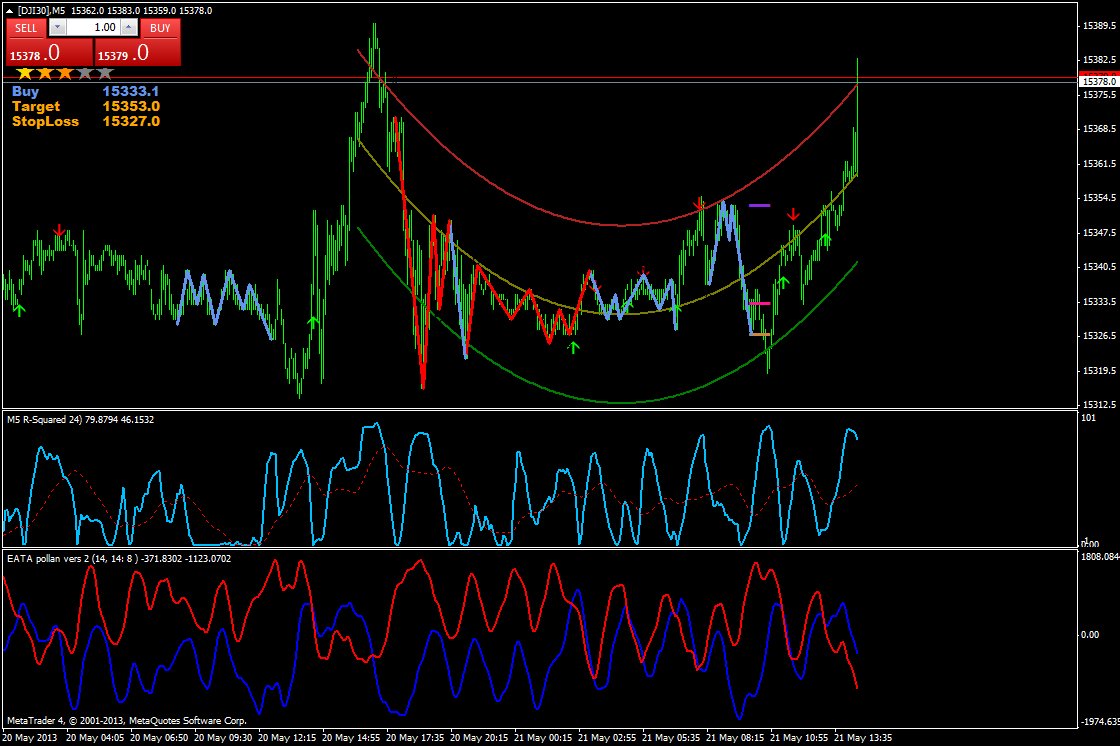Select the Buy 15333.1 signal label

[x=86, y=91]
